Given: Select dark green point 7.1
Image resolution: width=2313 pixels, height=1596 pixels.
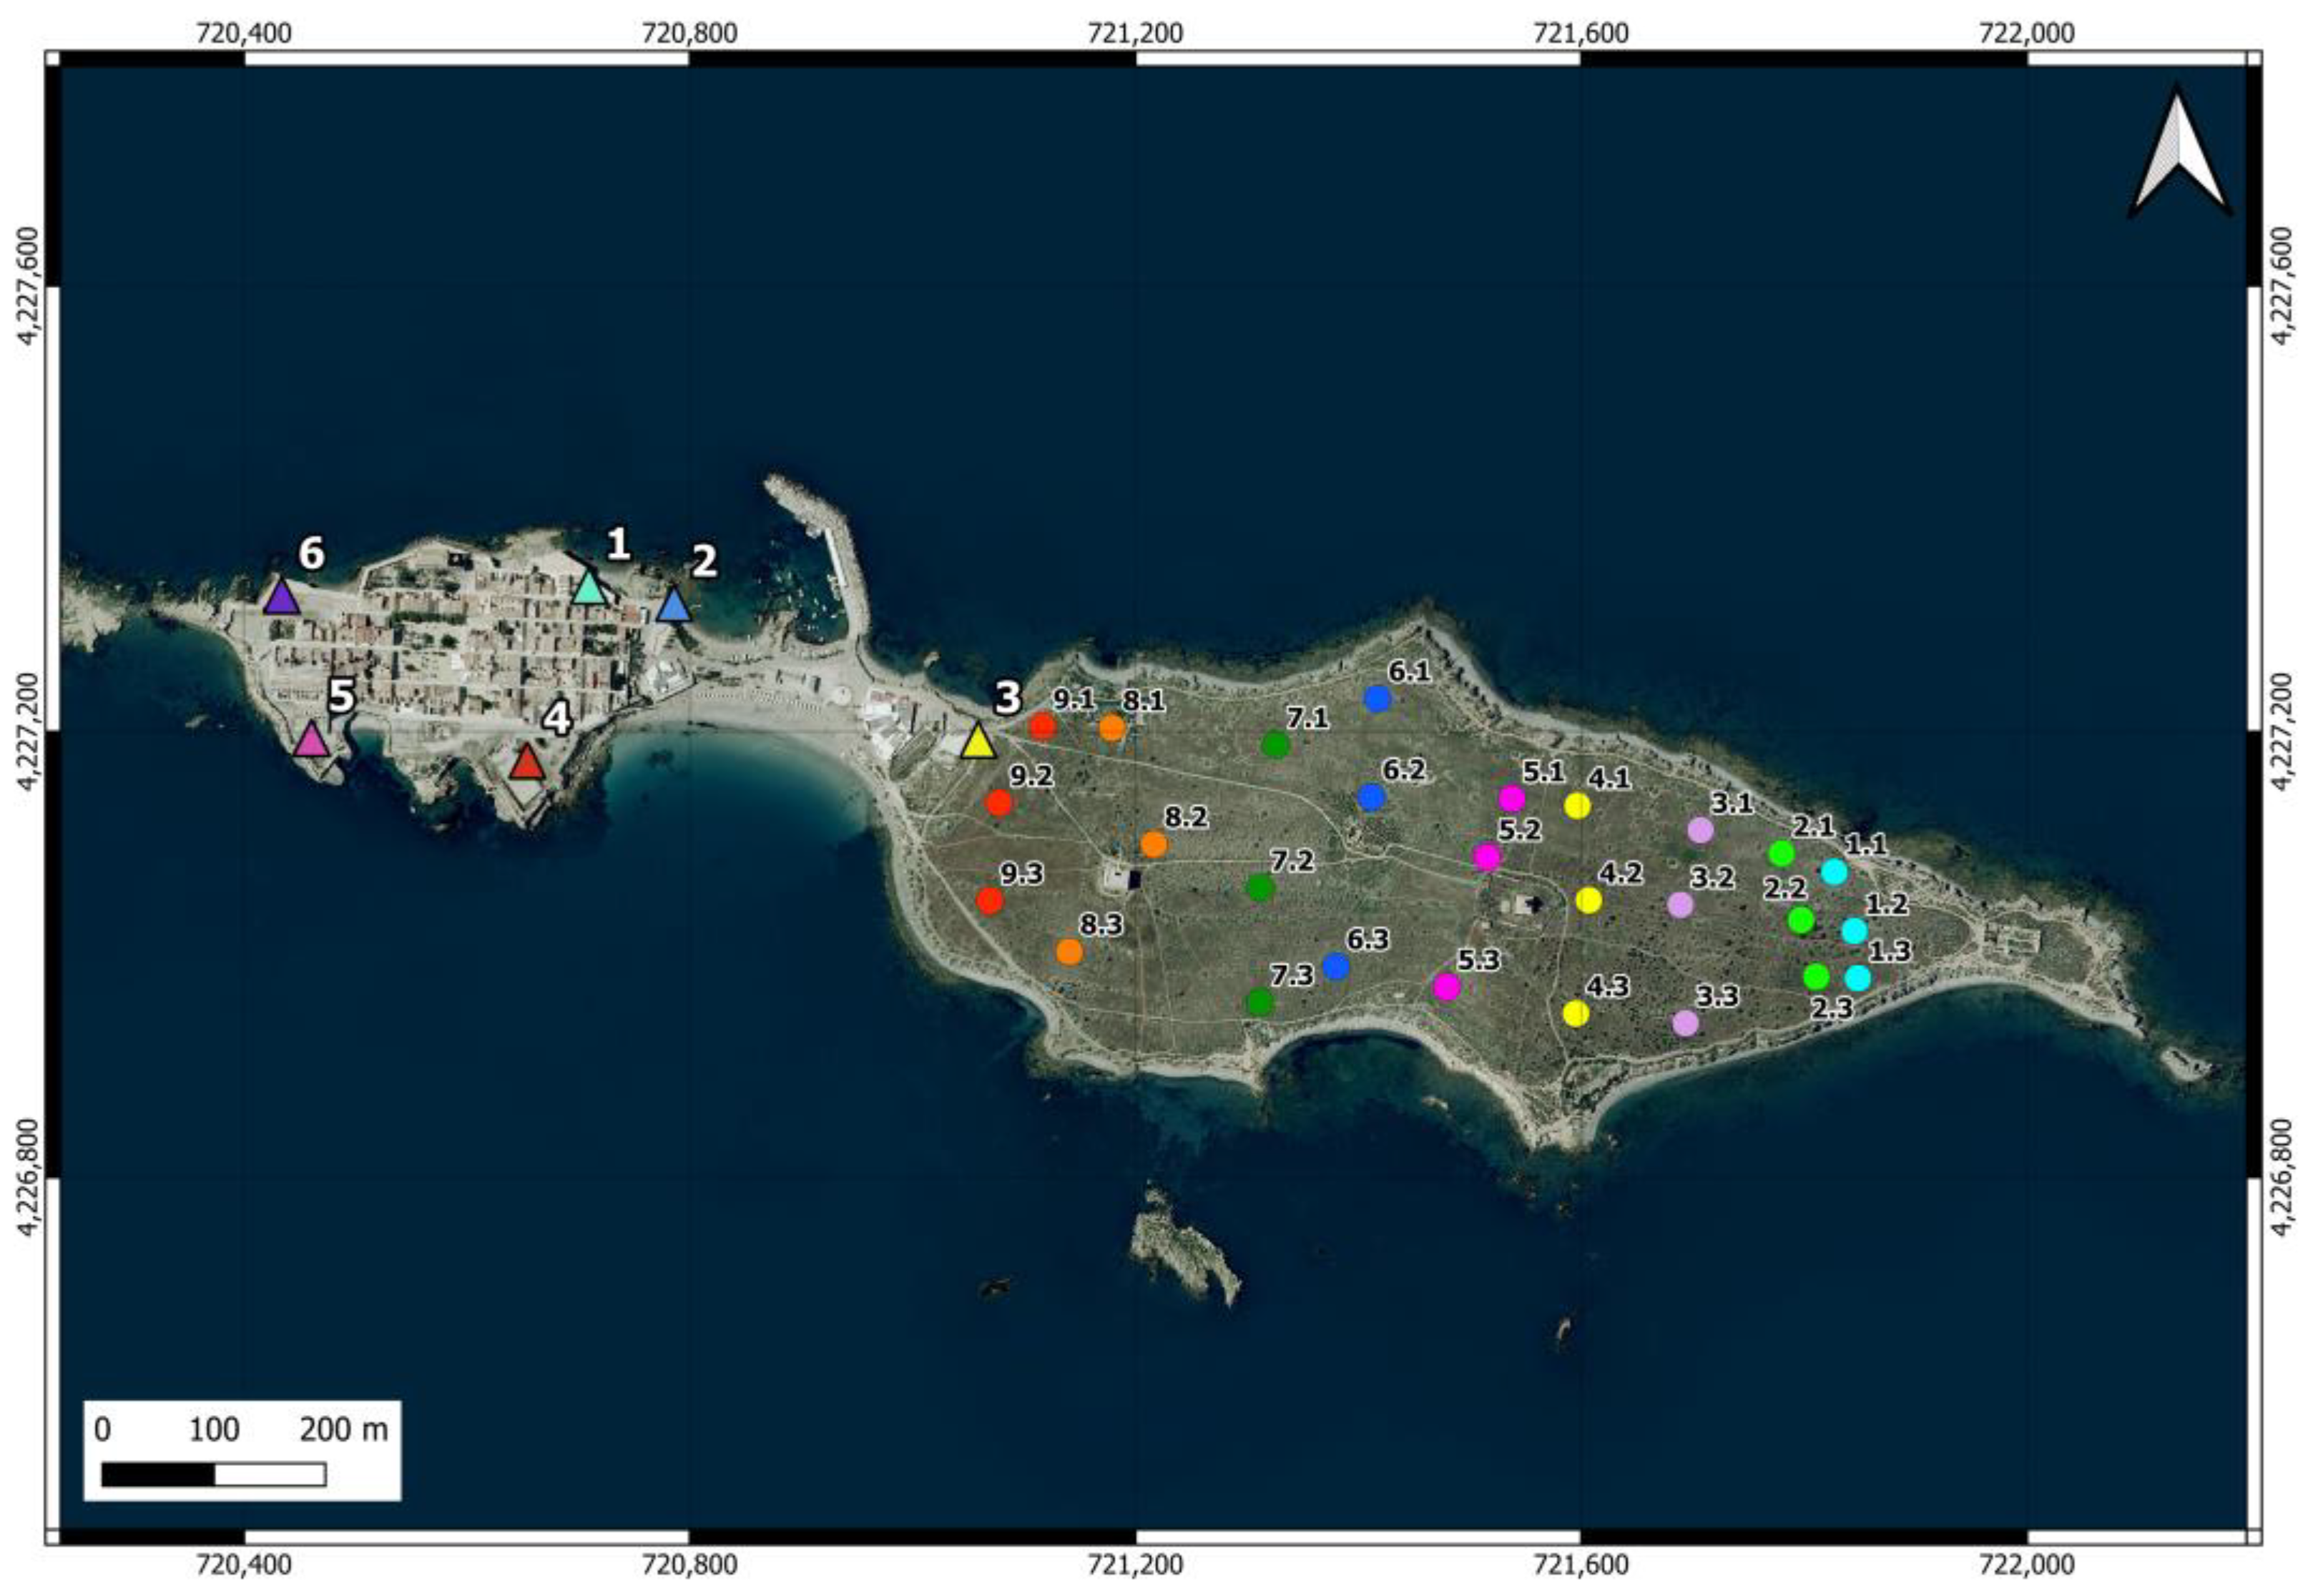Looking at the screenshot, I should [x=1275, y=744].
